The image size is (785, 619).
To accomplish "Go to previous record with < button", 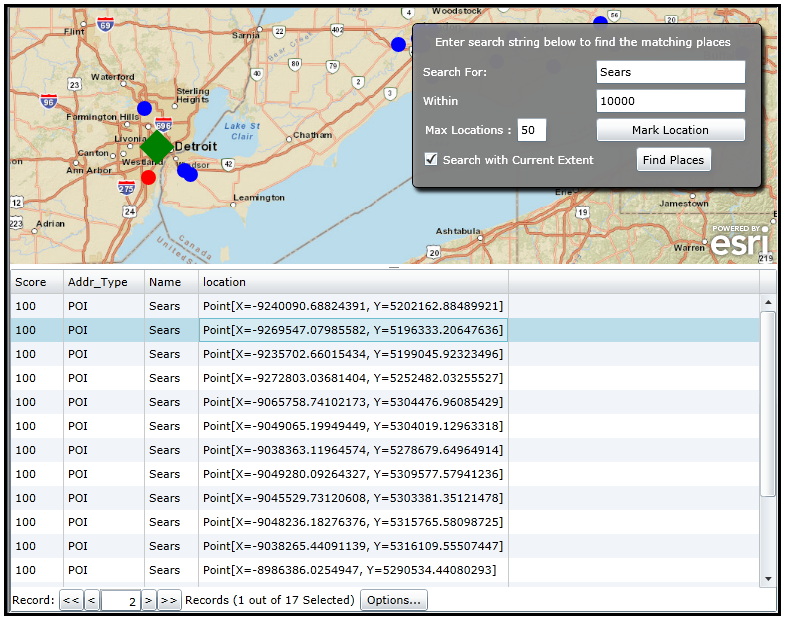I will tap(92, 600).
